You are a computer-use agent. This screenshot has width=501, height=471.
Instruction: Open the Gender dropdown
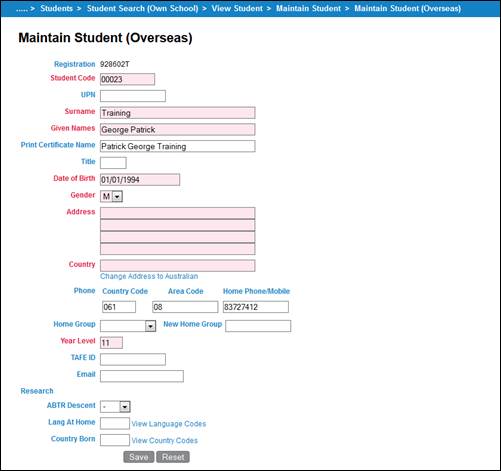click(x=111, y=196)
